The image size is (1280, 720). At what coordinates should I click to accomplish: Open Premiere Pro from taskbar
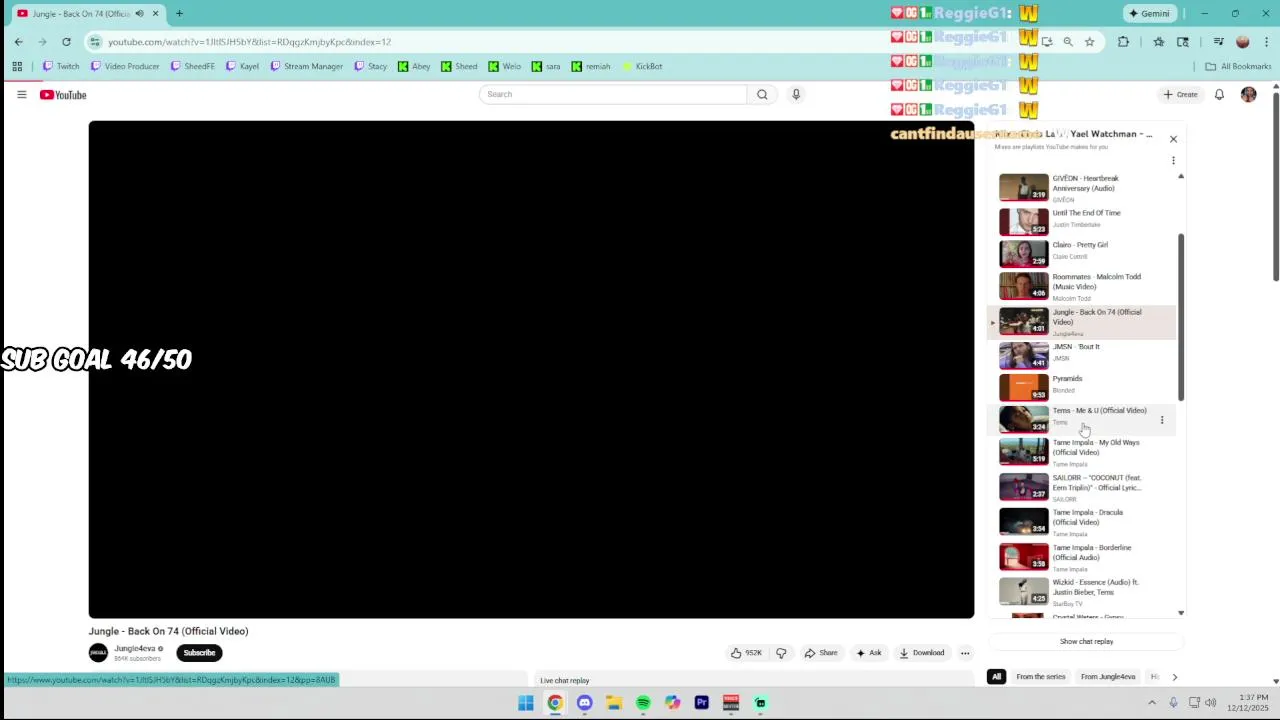pyautogui.click(x=702, y=703)
